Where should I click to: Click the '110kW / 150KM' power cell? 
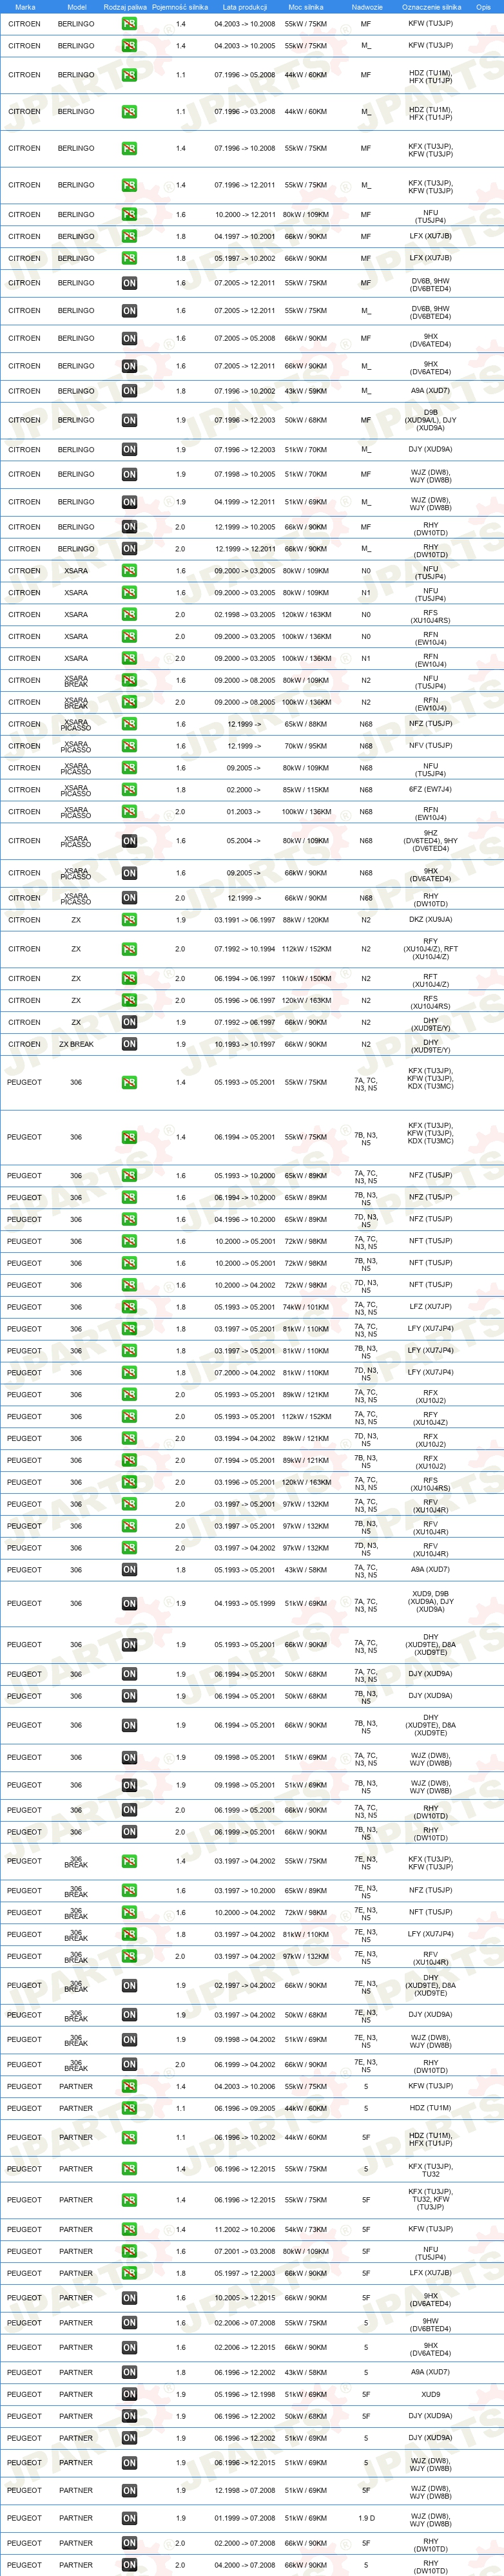tap(306, 979)
